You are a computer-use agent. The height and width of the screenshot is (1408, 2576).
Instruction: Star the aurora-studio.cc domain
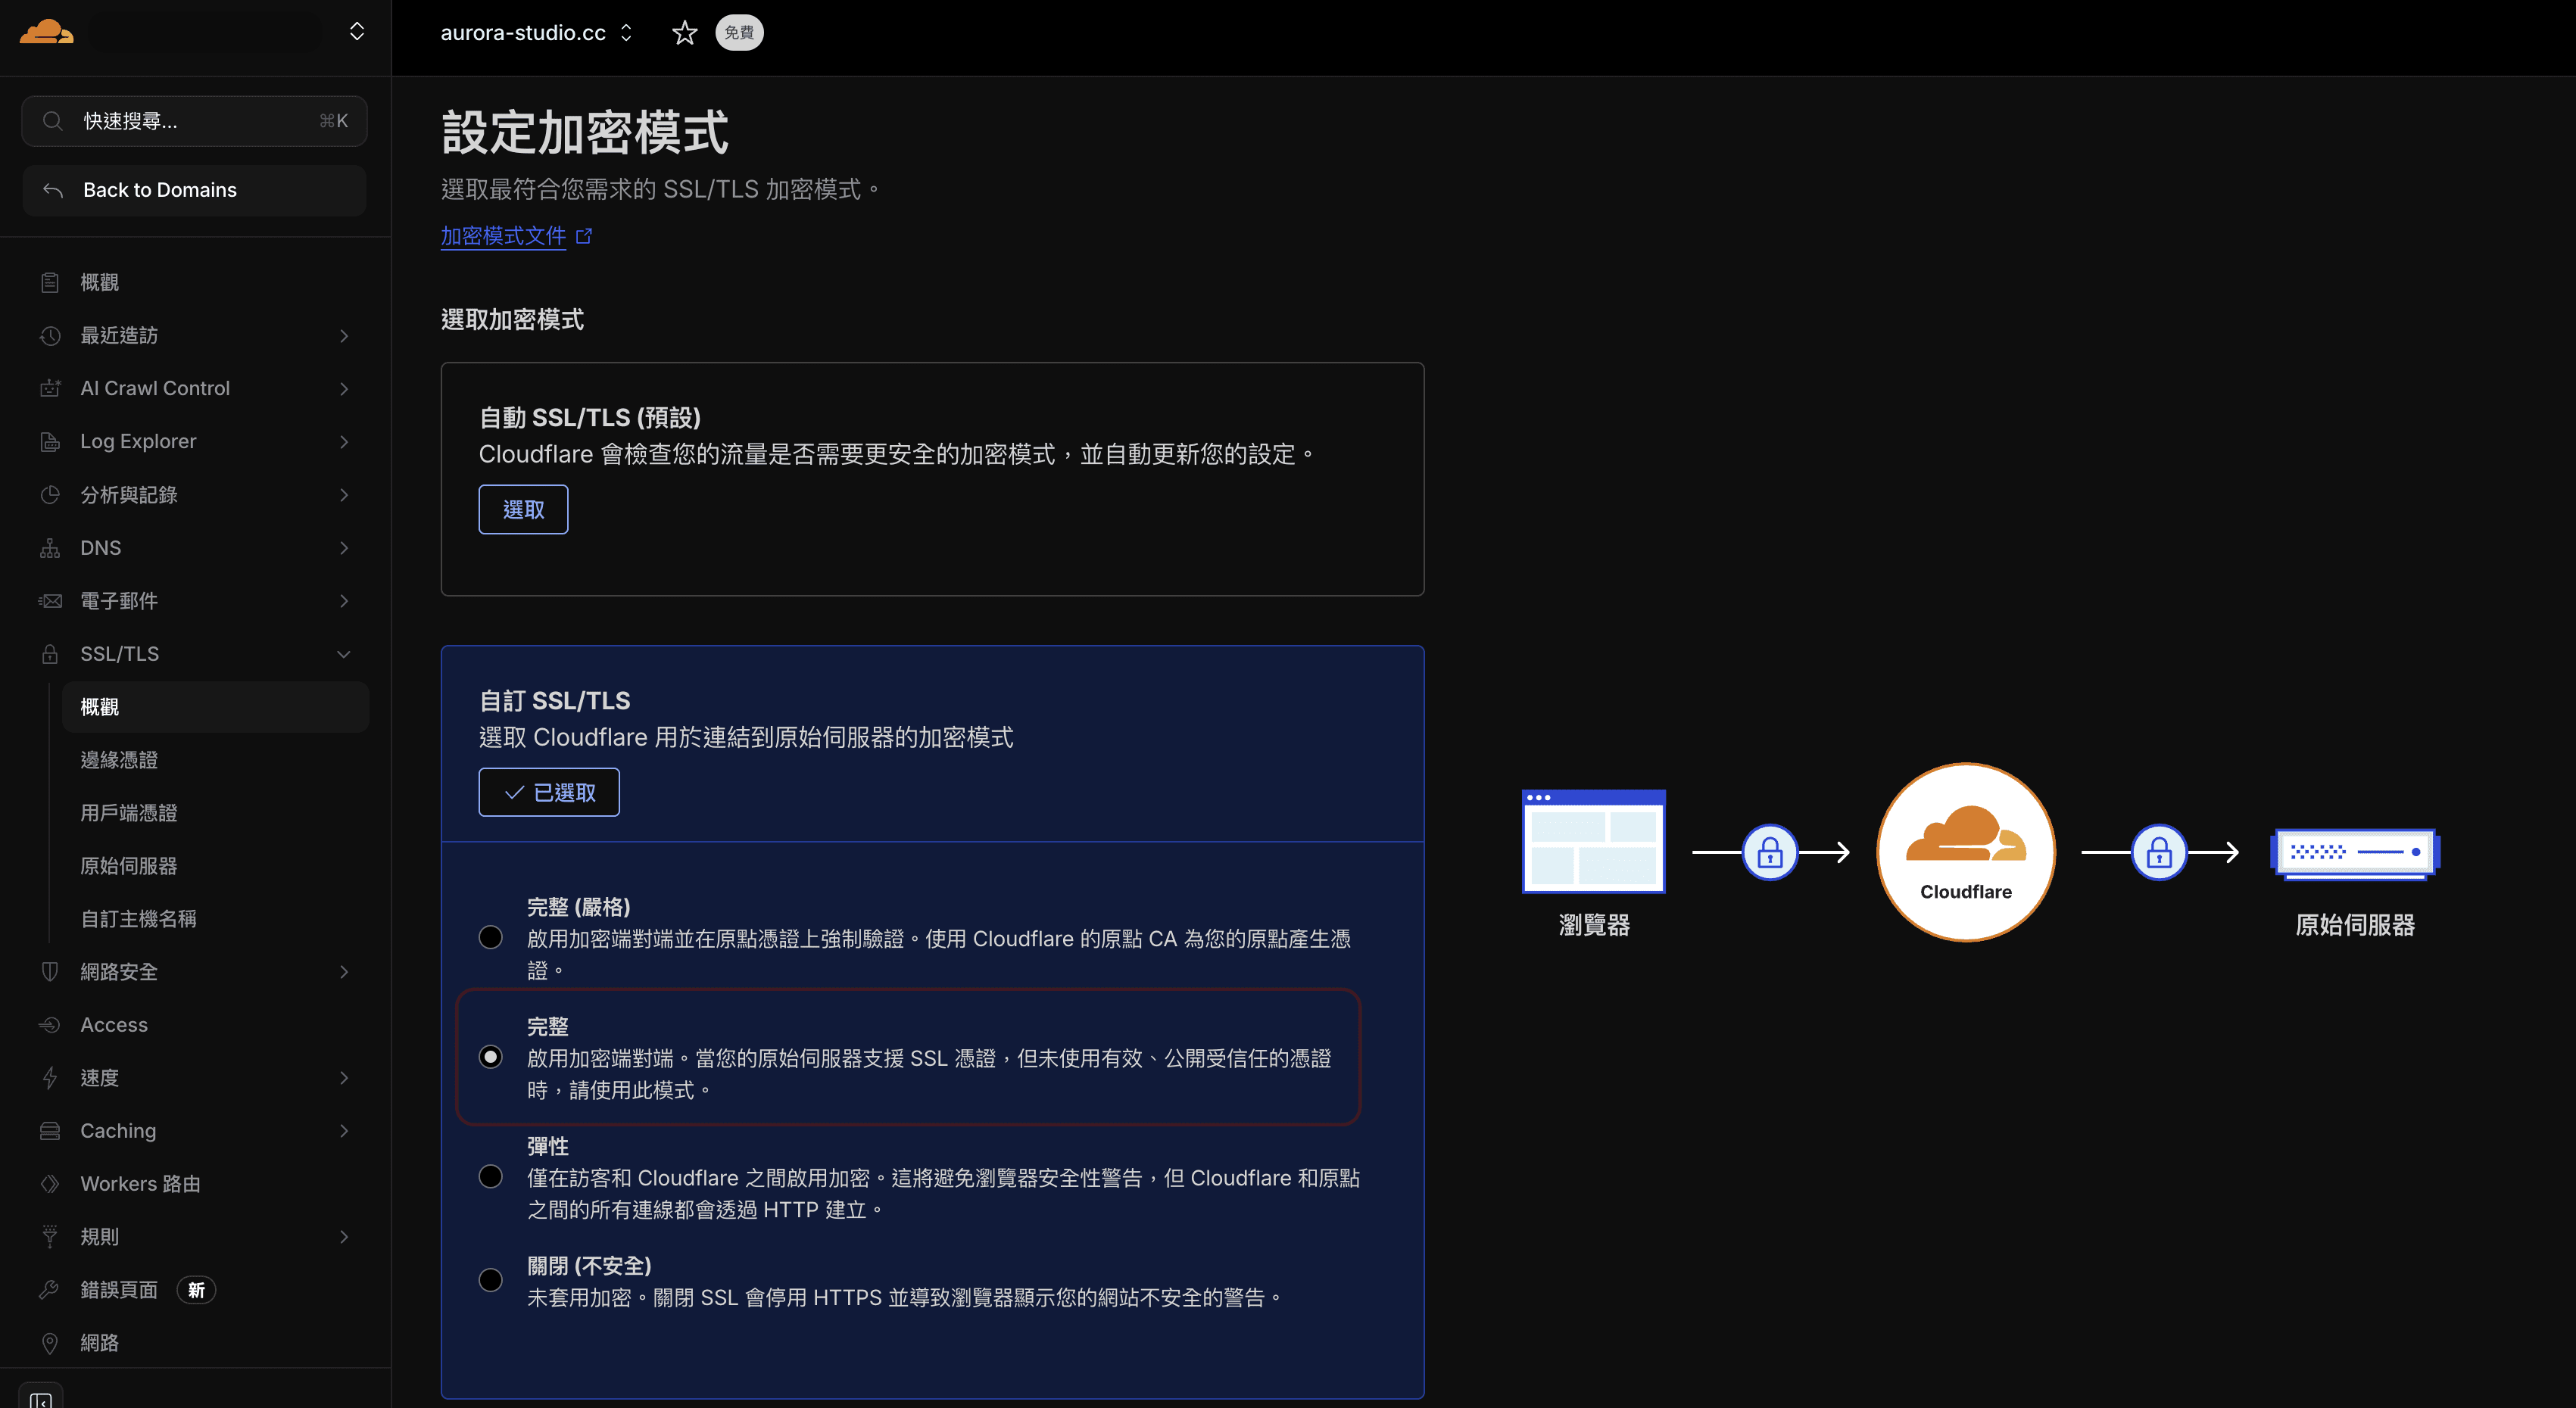coord(684,33)
